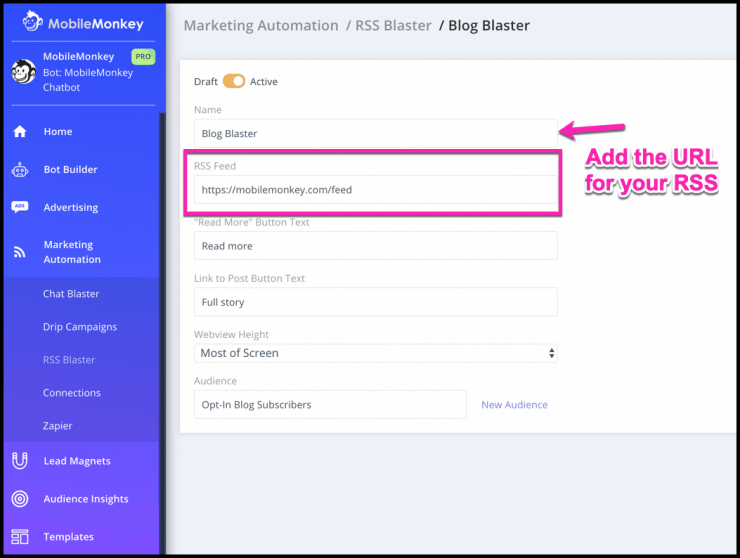
Task: Select Drip Campaigns menu item
Action: (80, 327)
